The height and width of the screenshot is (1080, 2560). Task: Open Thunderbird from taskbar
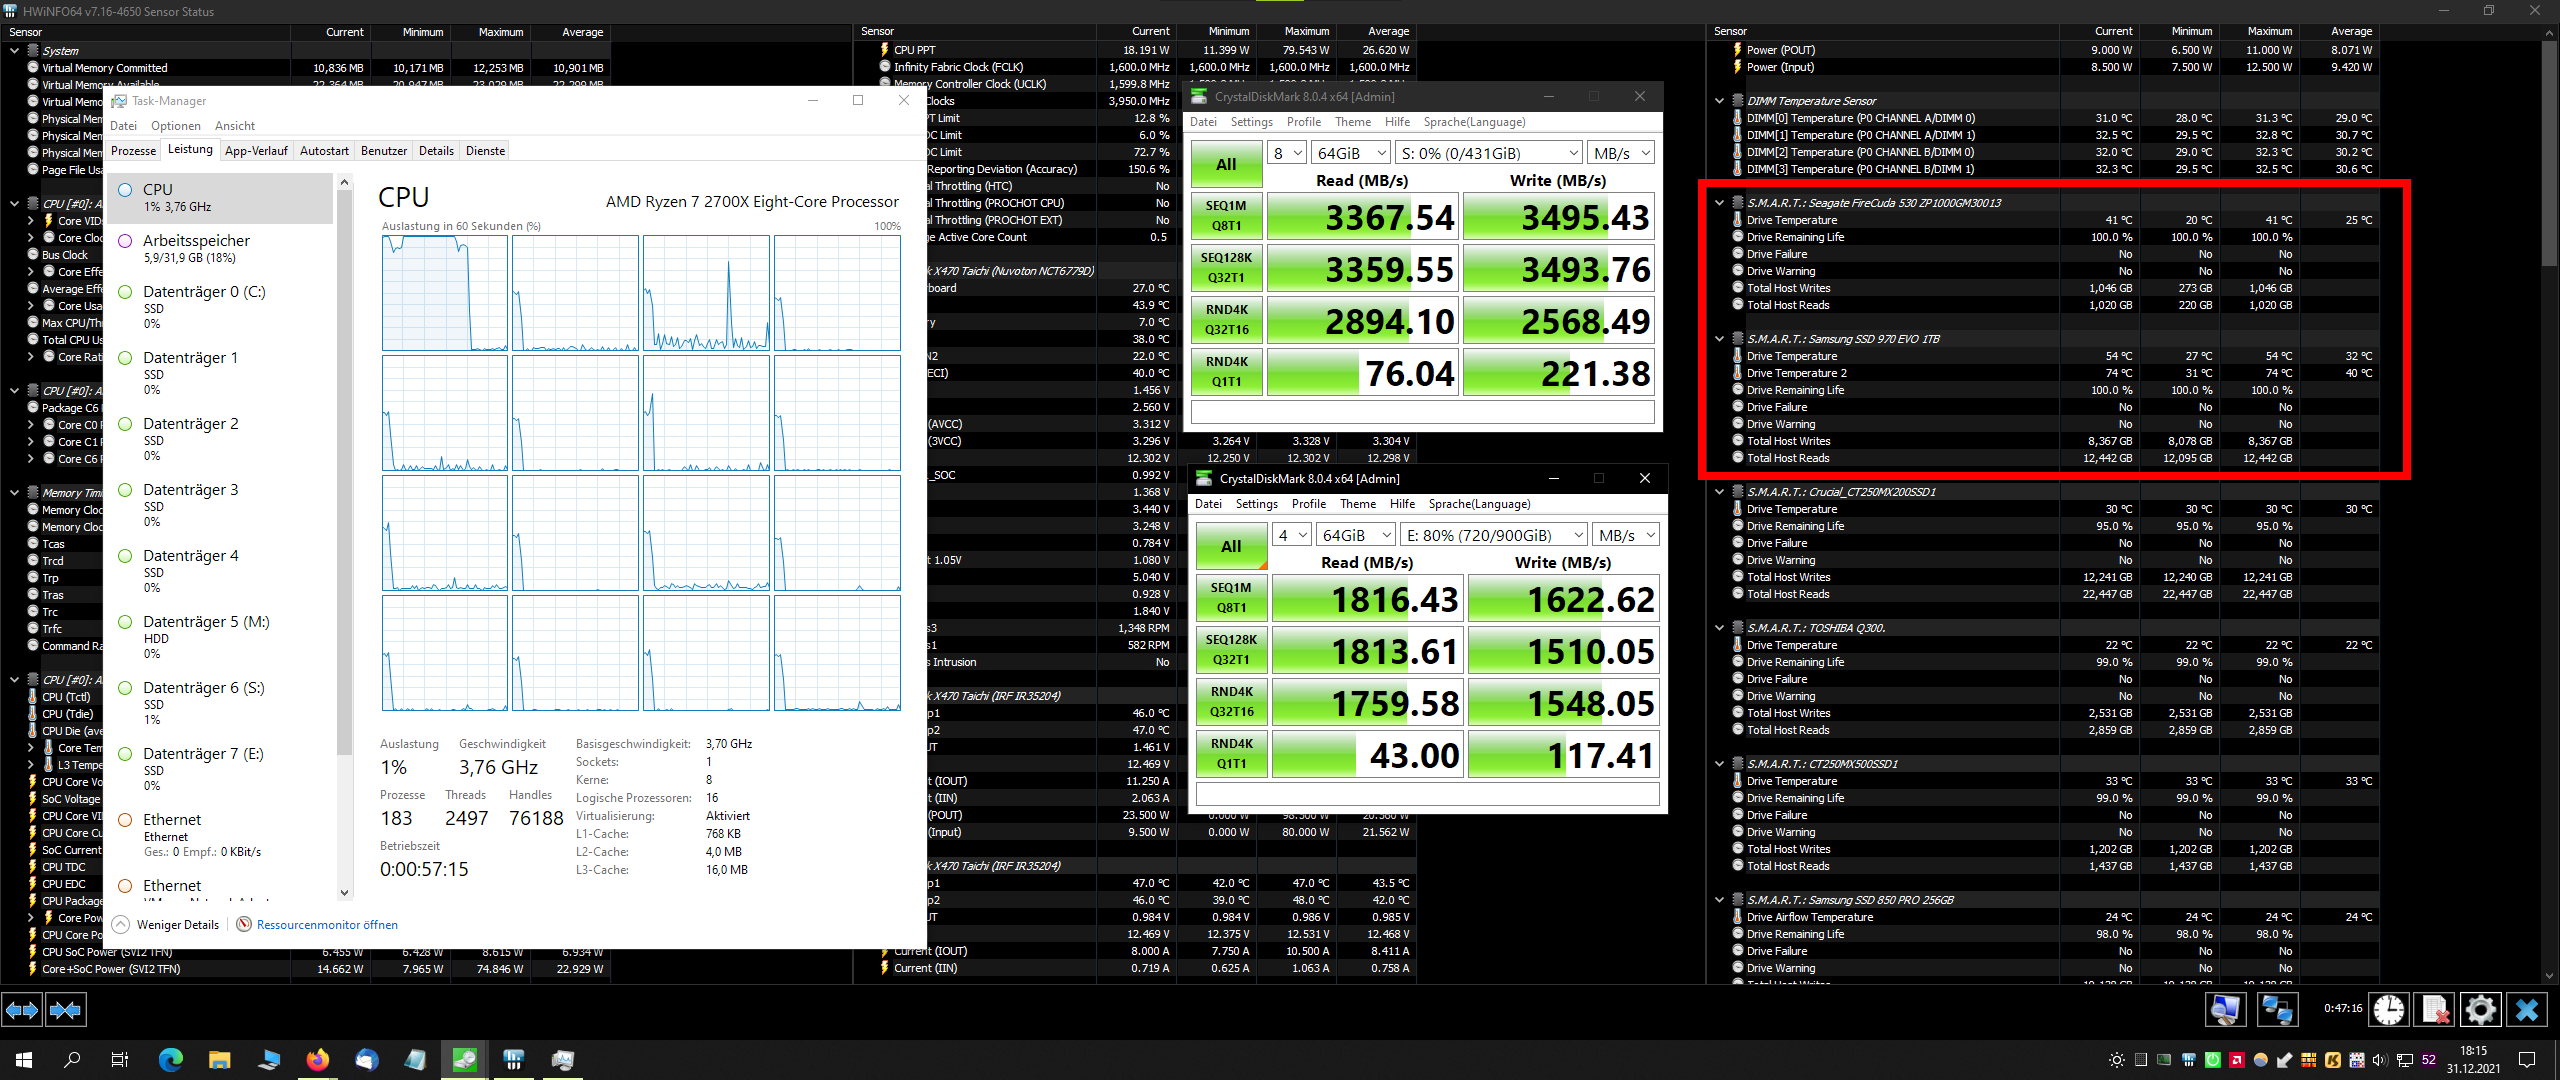(367, 1060)
